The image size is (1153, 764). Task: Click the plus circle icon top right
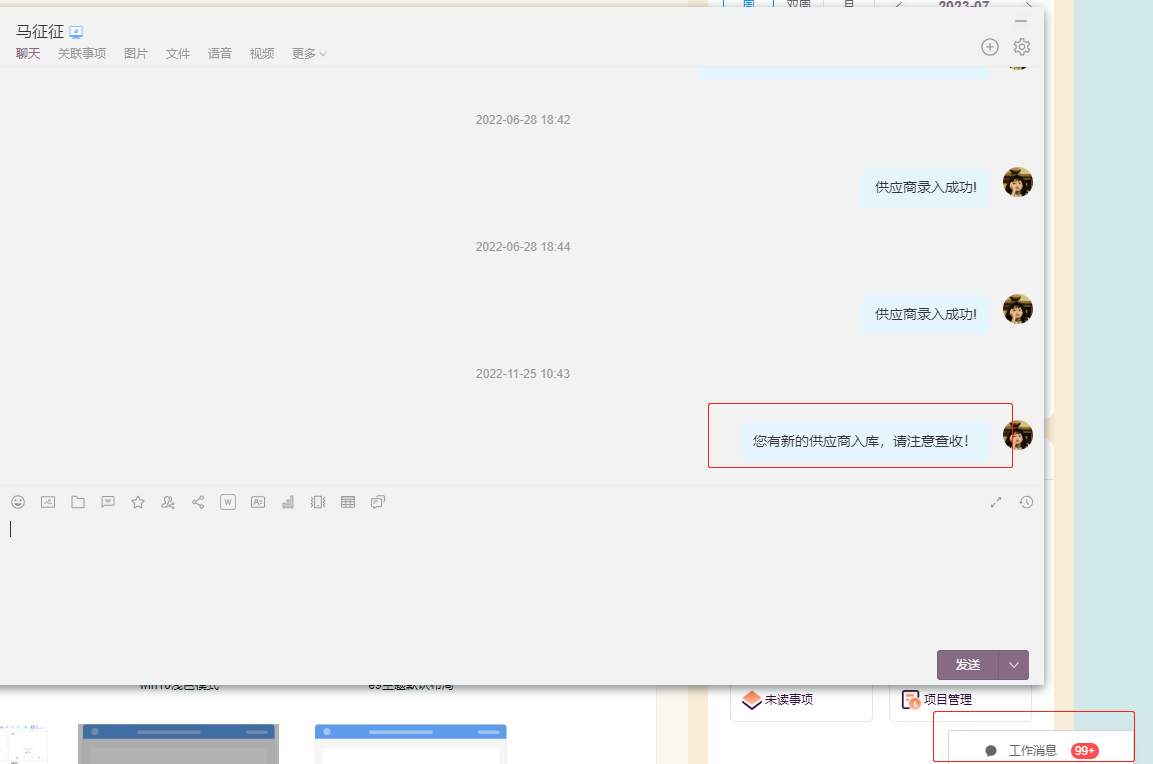tap(990, 47)
